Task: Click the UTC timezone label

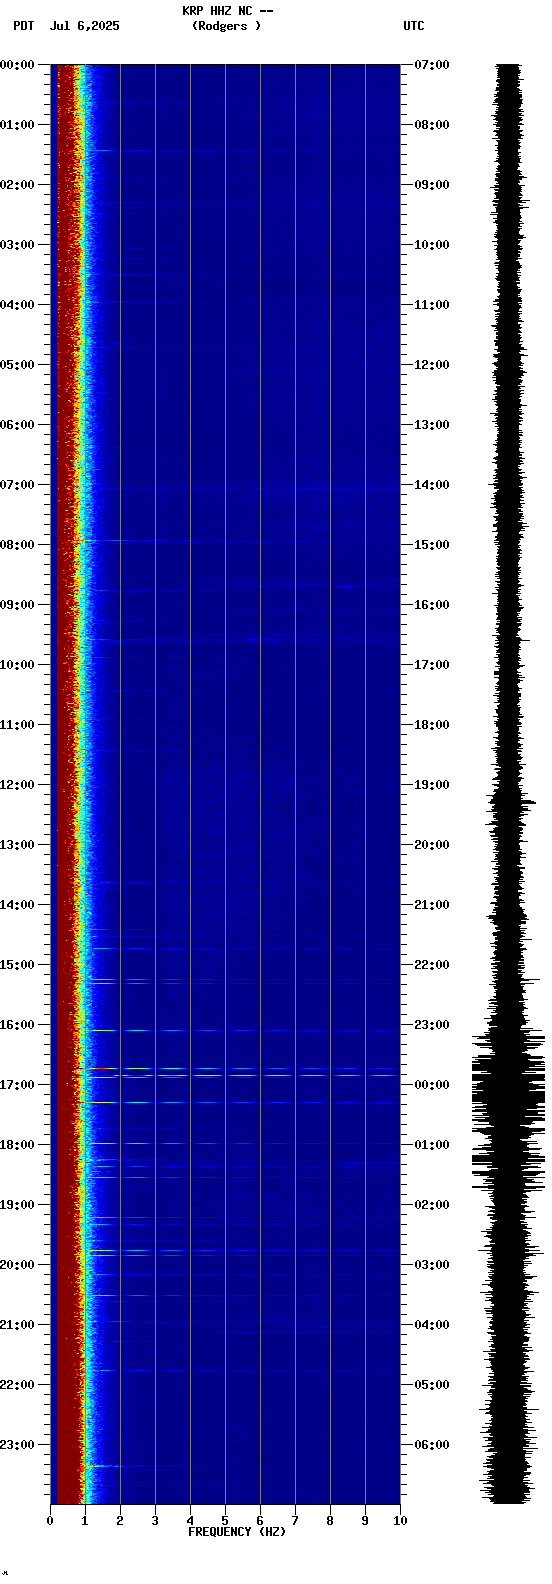Action: coord(414,26)
